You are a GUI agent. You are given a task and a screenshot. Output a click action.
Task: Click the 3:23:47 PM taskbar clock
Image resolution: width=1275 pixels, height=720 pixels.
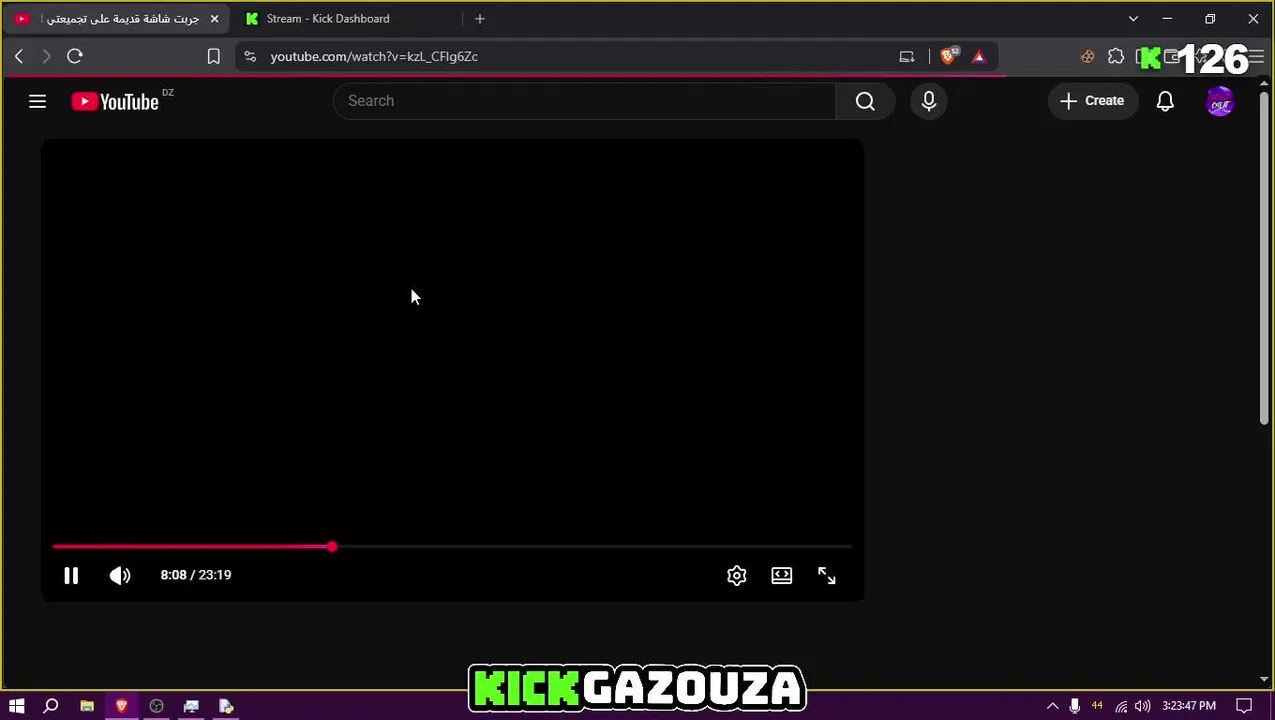(1189, 706)
